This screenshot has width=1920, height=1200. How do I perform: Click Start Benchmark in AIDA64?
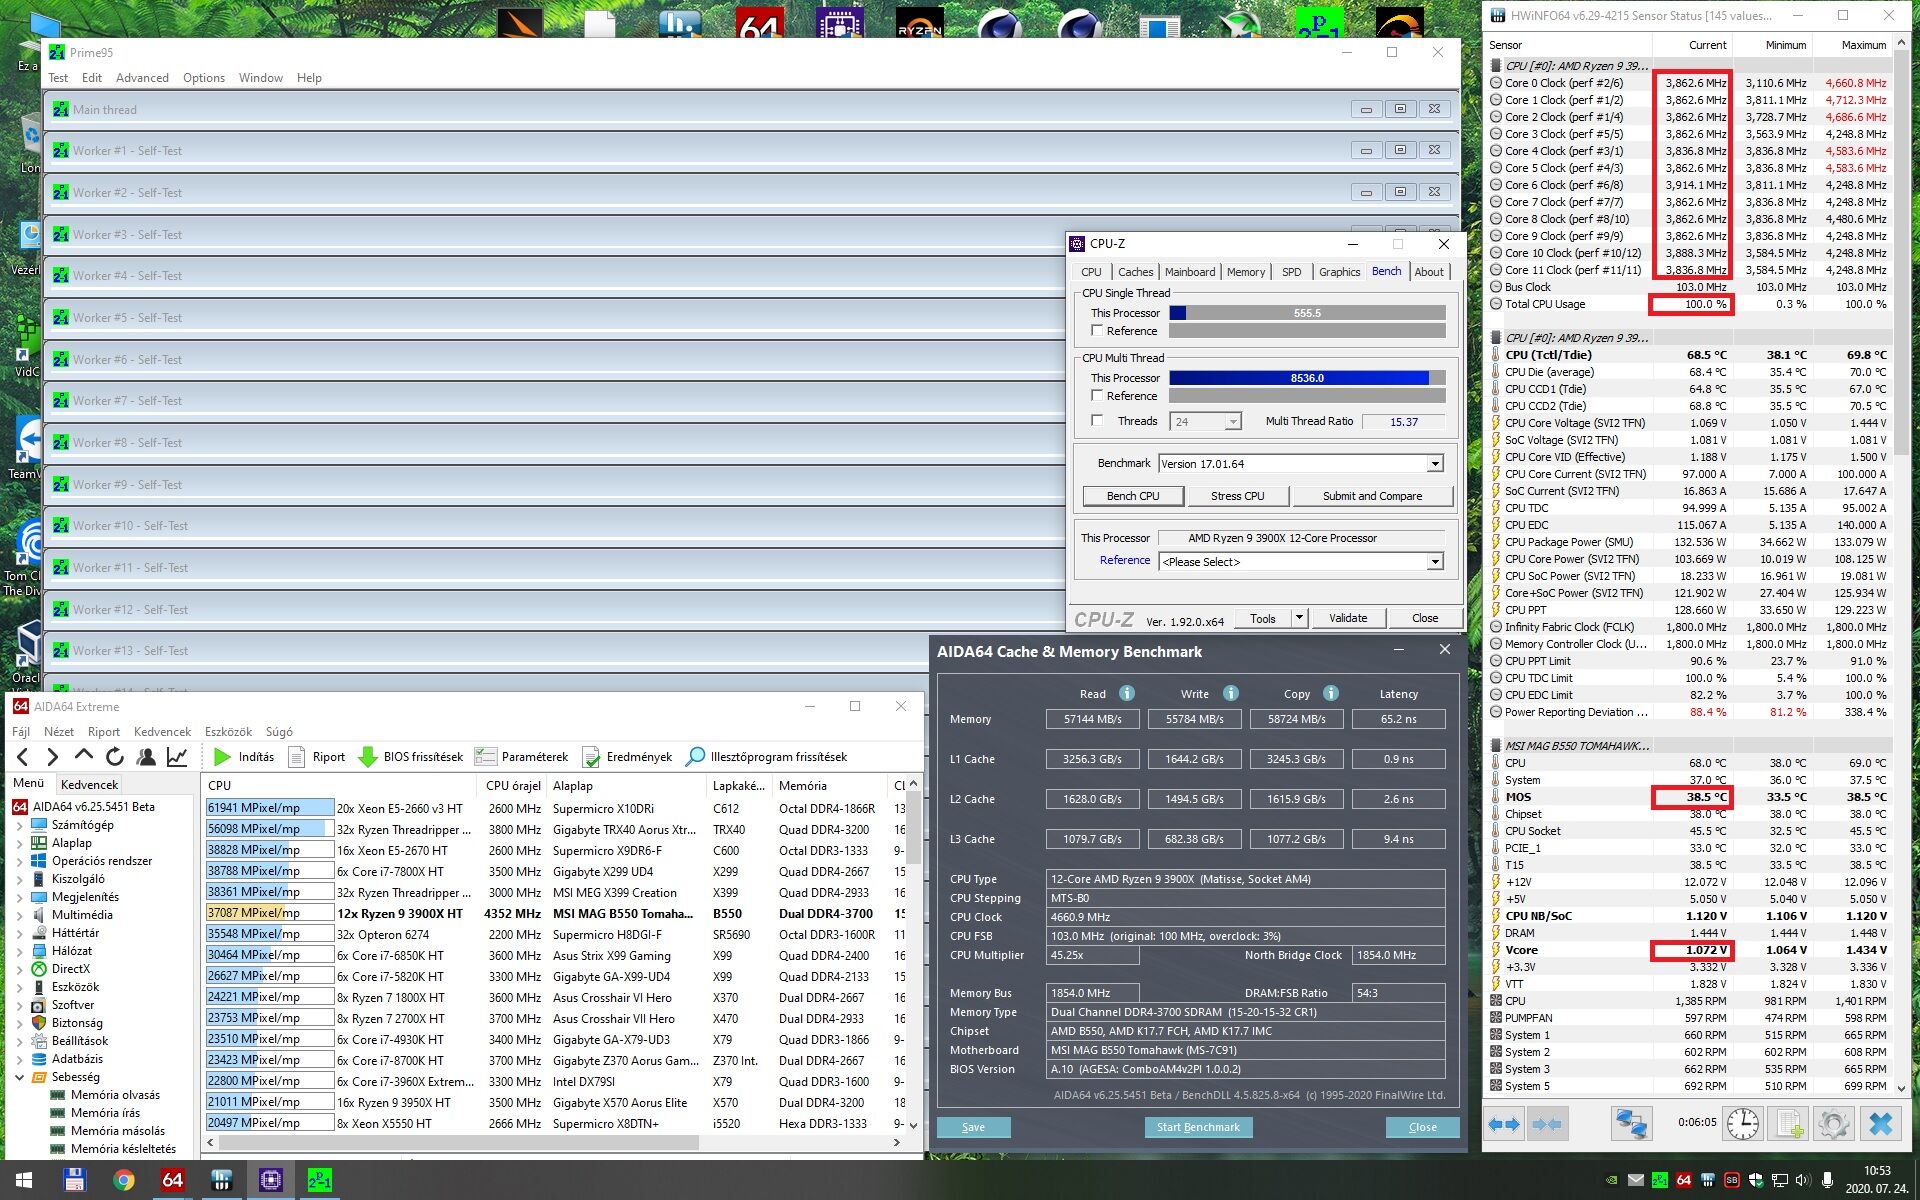[x=1198, y=1127]
